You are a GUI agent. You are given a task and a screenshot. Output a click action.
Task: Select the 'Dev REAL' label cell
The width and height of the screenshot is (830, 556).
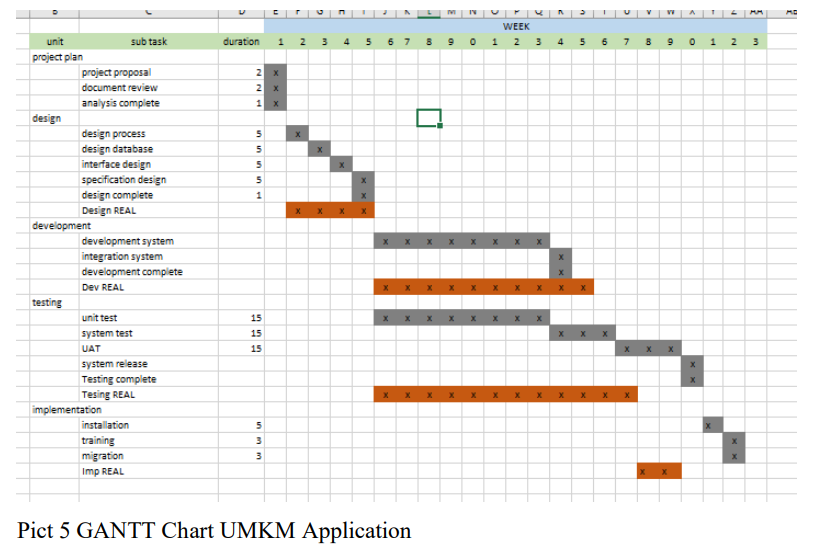149,287
